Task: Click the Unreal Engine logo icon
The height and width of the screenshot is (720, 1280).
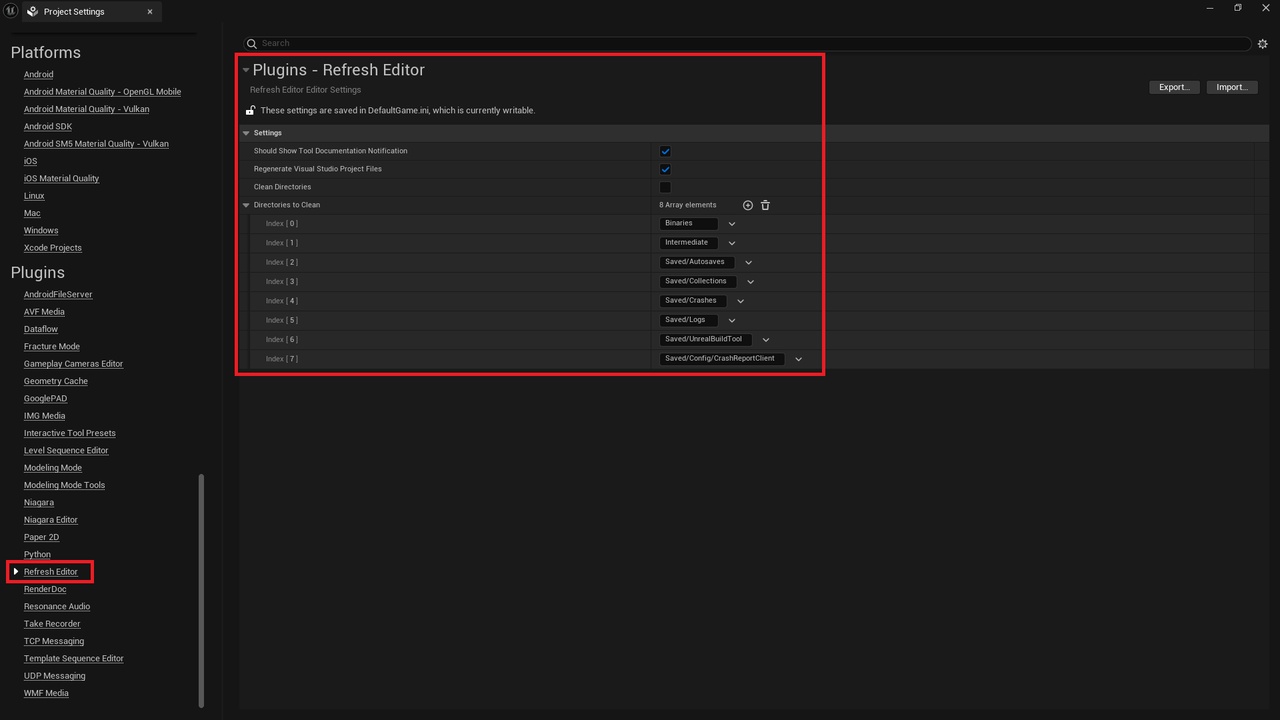Action: coord(10,11)
